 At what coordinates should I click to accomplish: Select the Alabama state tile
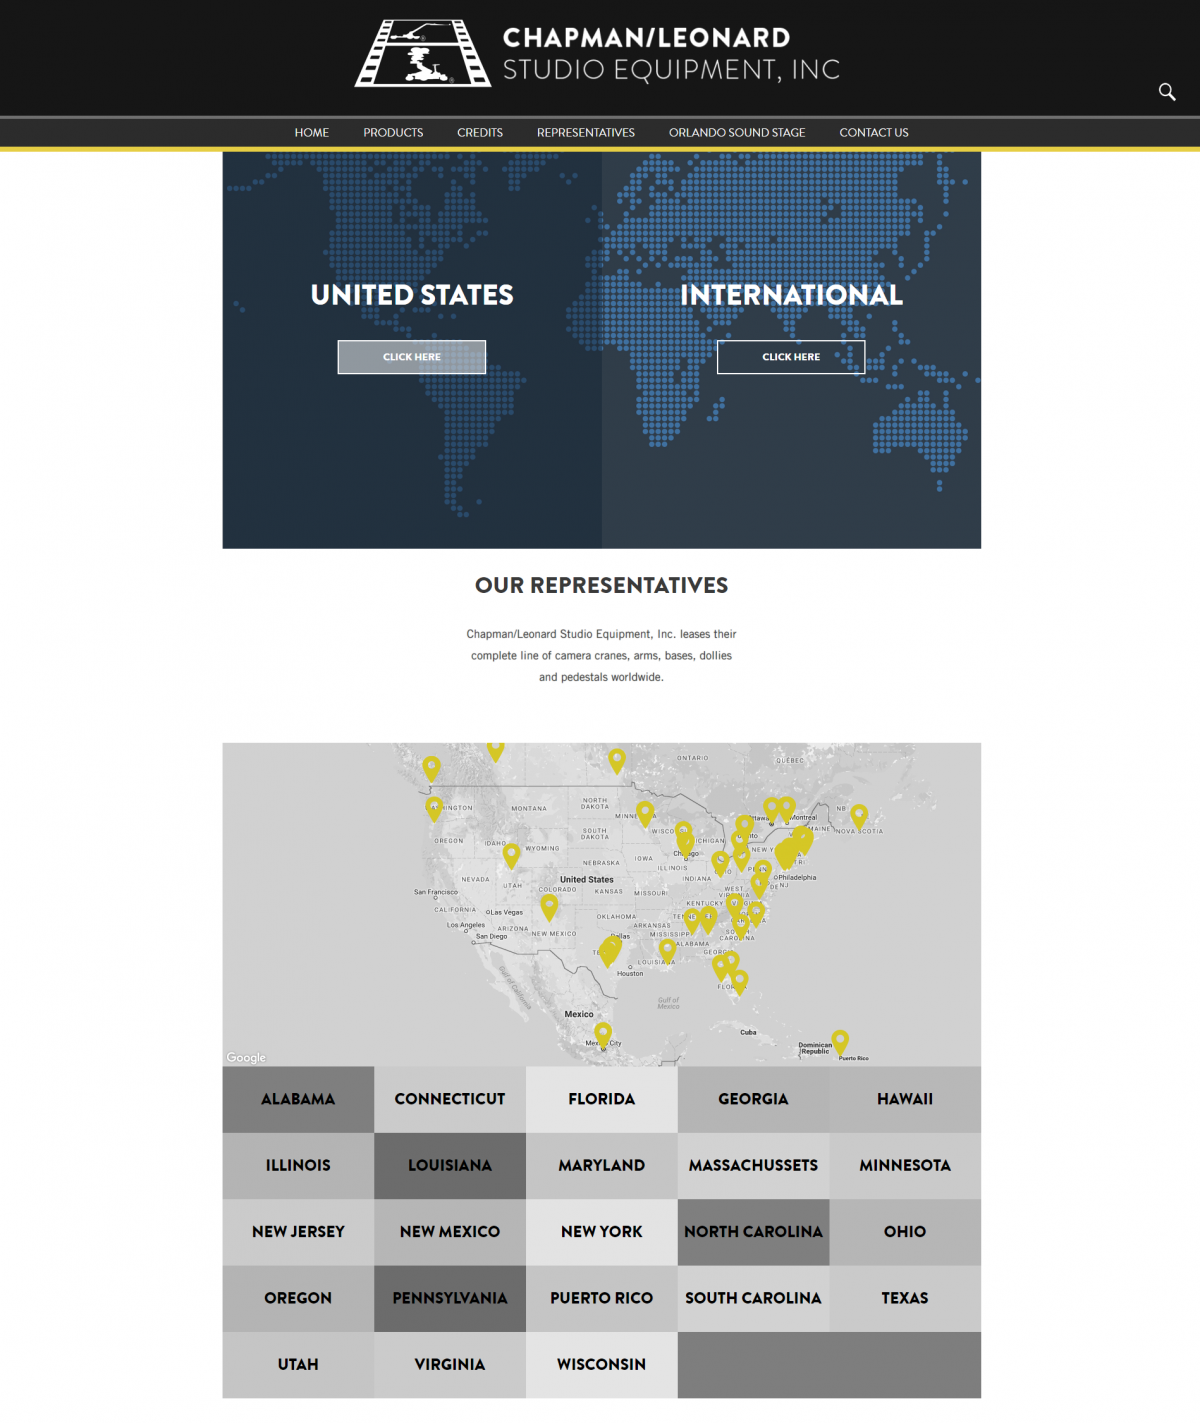pyautogui.click(x=298, y=1099)
